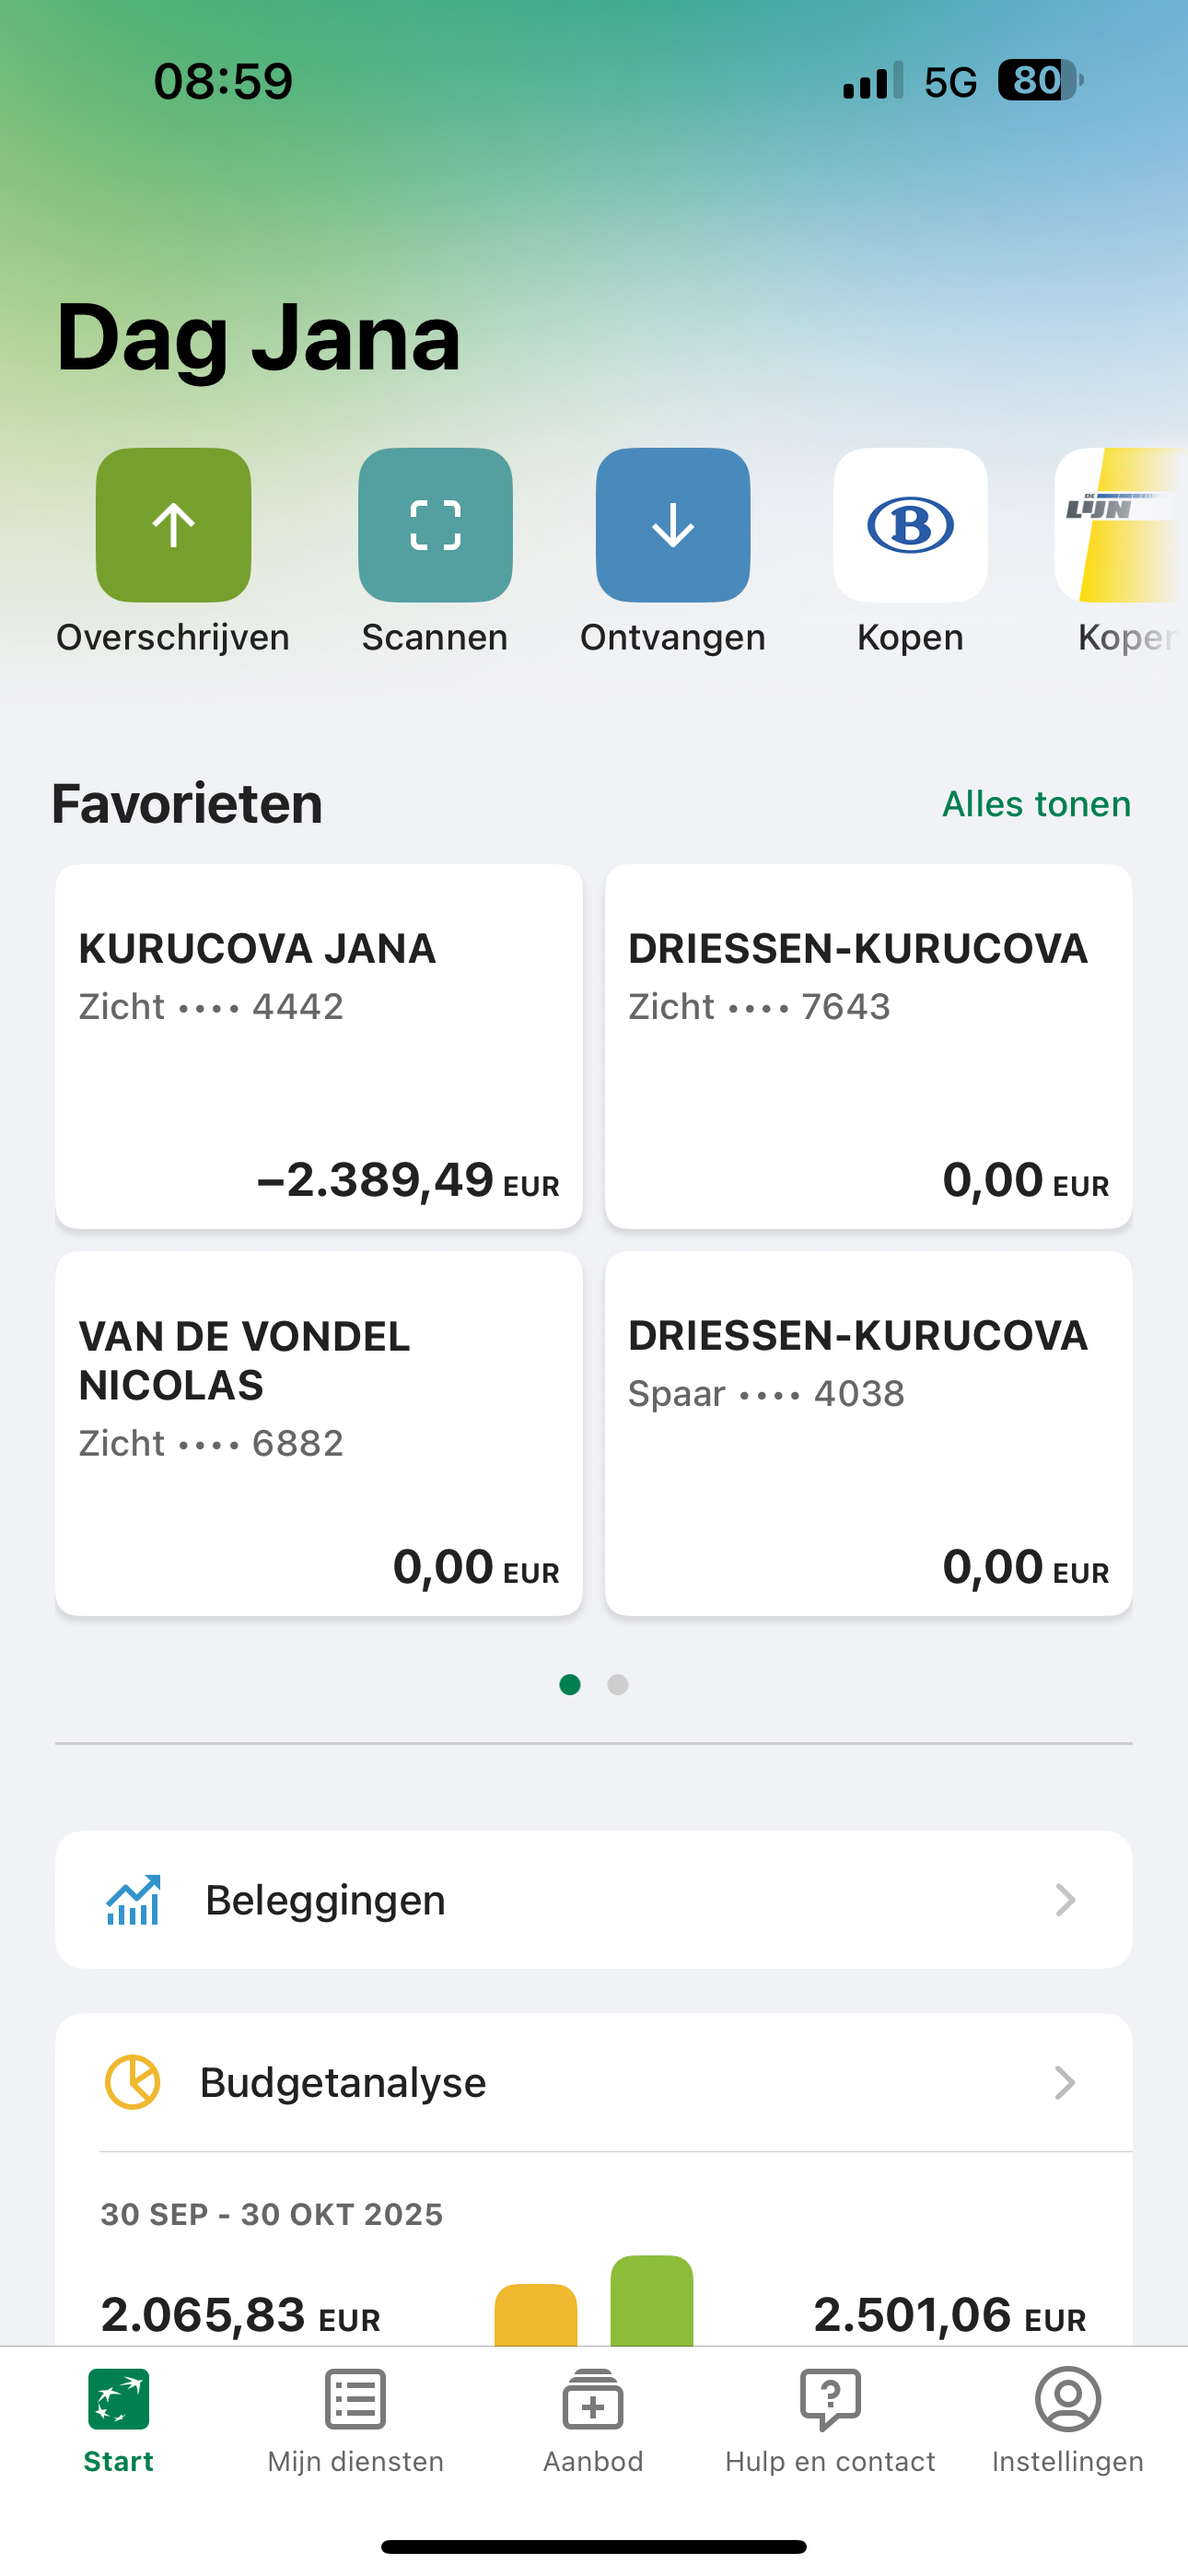Open the De Lijn ticket icon
This screenshot has height=2576, width=1188.
pos(1120,525)
